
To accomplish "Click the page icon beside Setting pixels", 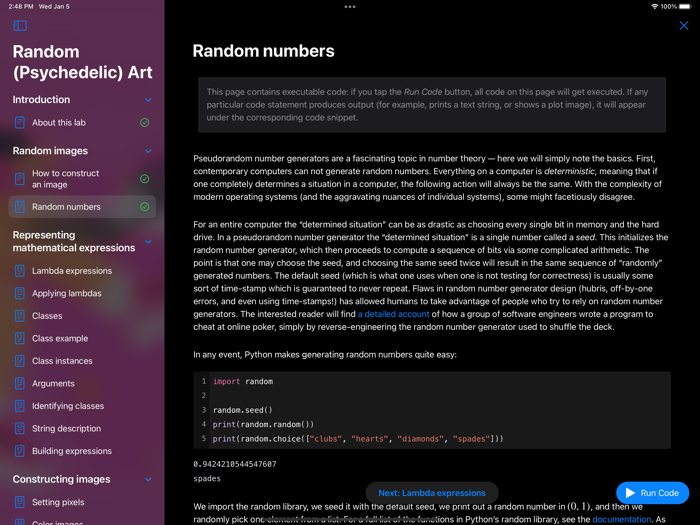I will point(20,502).
